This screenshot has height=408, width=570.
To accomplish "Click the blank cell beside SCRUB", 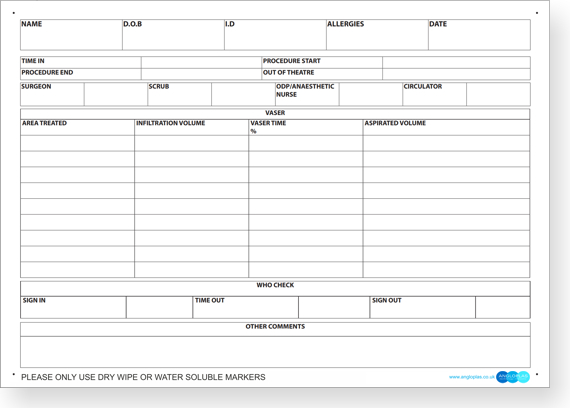I will pos(243,94).
